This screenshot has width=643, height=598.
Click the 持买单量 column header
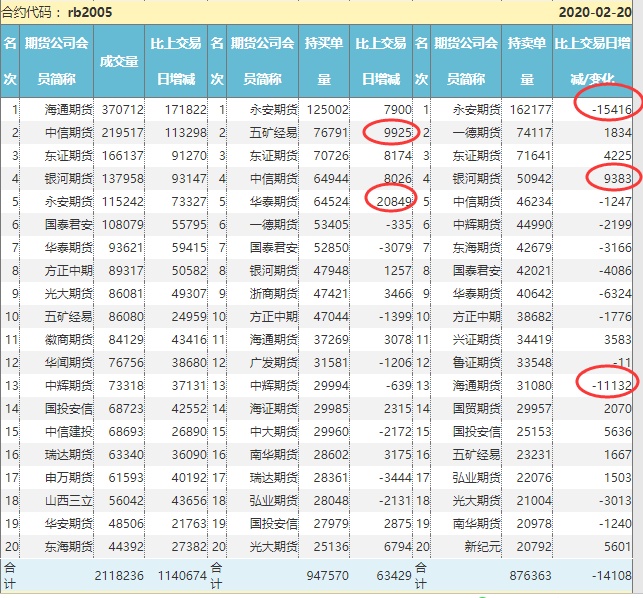(x=324, y=61)
